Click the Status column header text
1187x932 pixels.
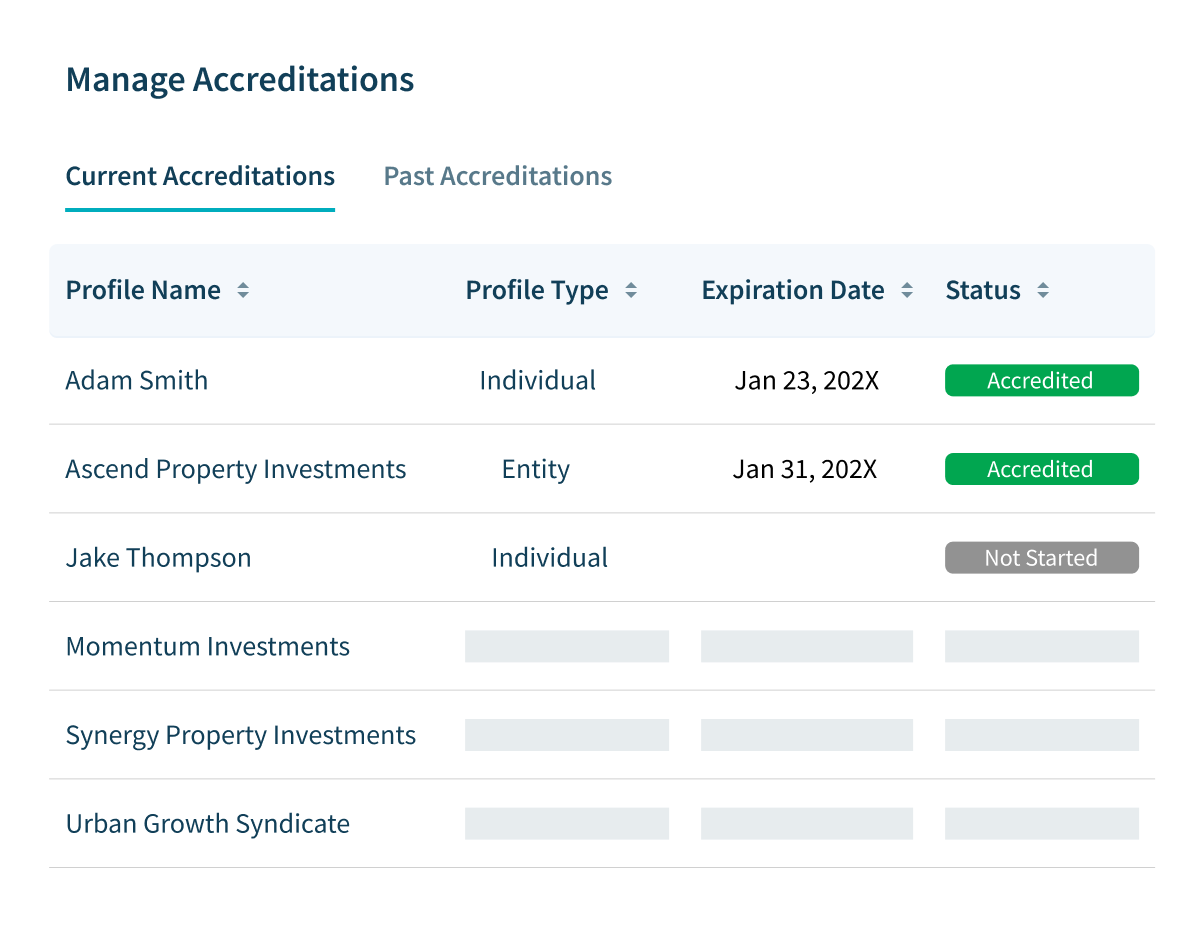click(x=983, y=290)
